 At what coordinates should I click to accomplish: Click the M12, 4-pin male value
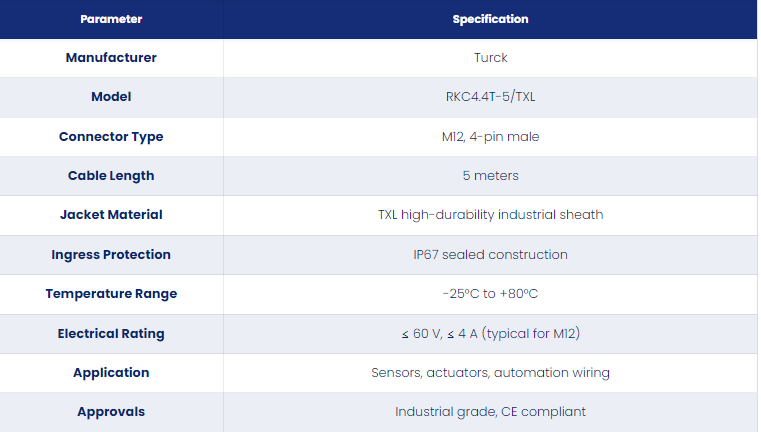[490, 137]
